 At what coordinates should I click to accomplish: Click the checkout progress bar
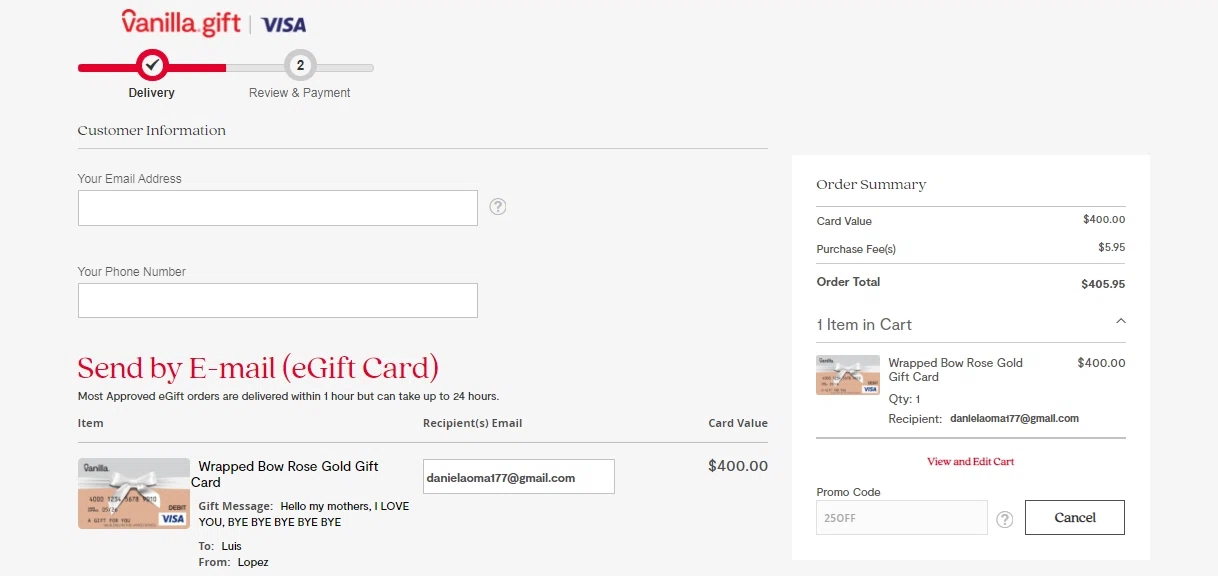(x=225, y=68)
